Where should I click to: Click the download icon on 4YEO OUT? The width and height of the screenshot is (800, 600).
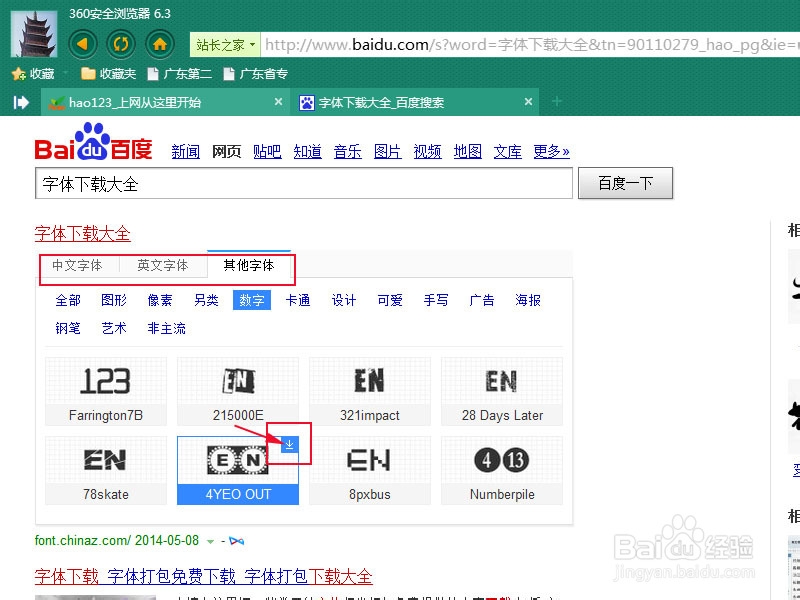click(289, 444)
